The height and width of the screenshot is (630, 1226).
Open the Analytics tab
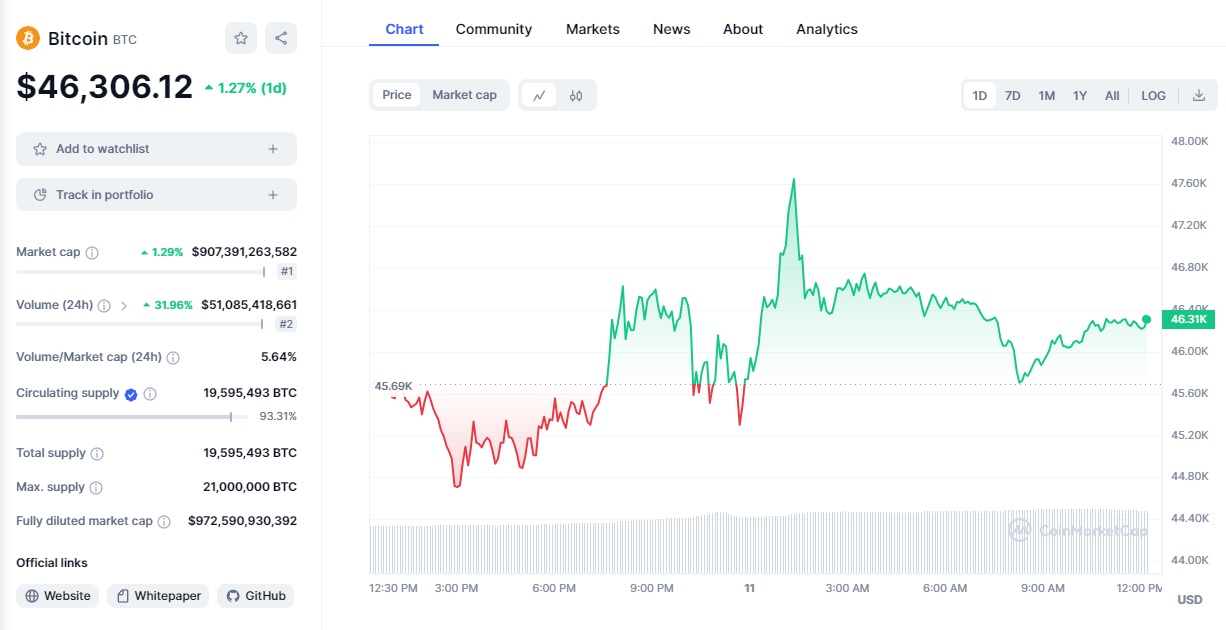tap(827, 29)
